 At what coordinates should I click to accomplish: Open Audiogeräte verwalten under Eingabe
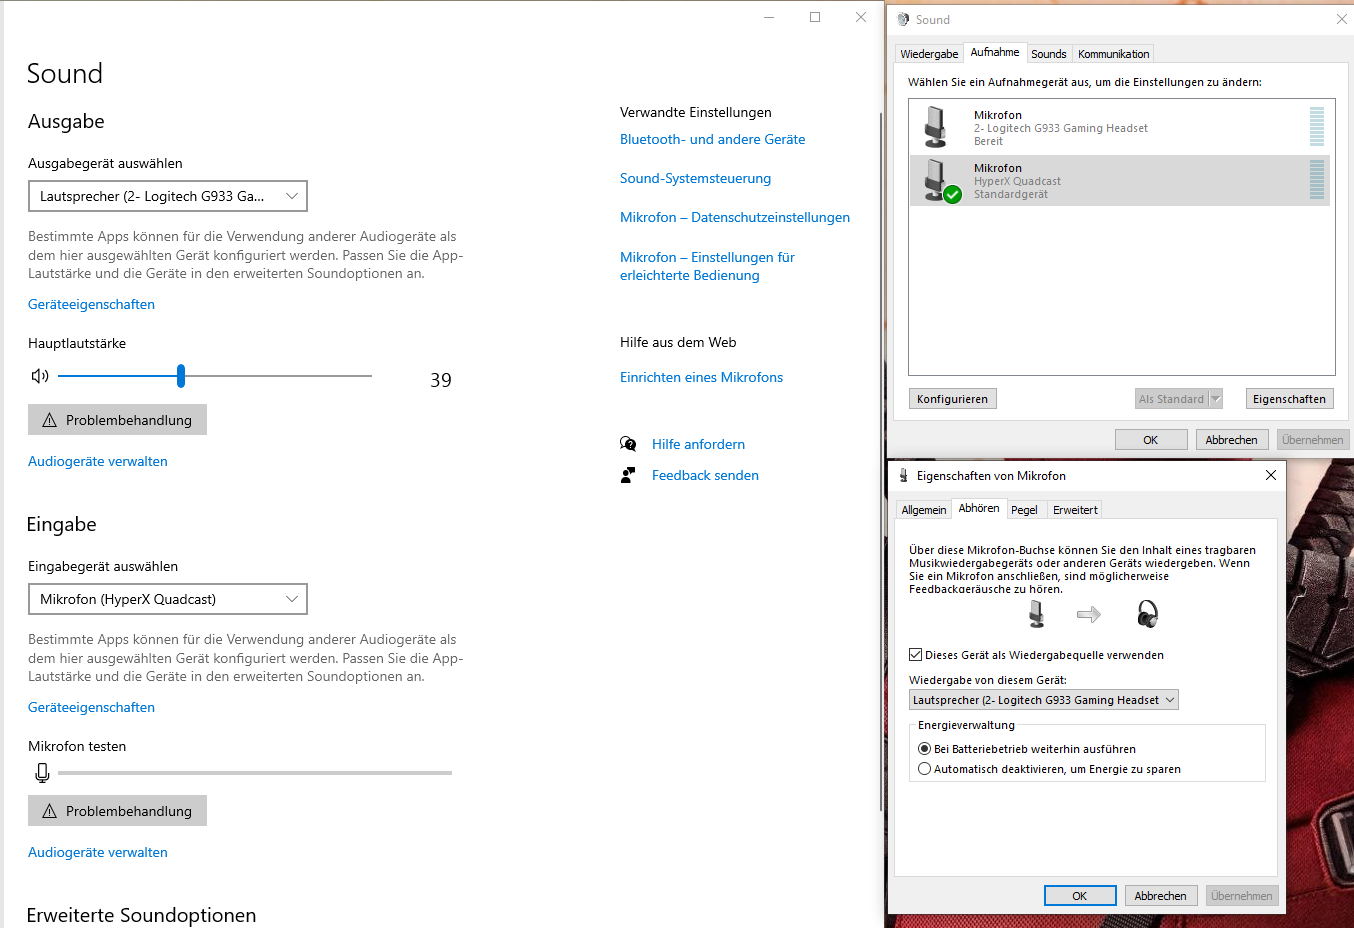(98, 852)
